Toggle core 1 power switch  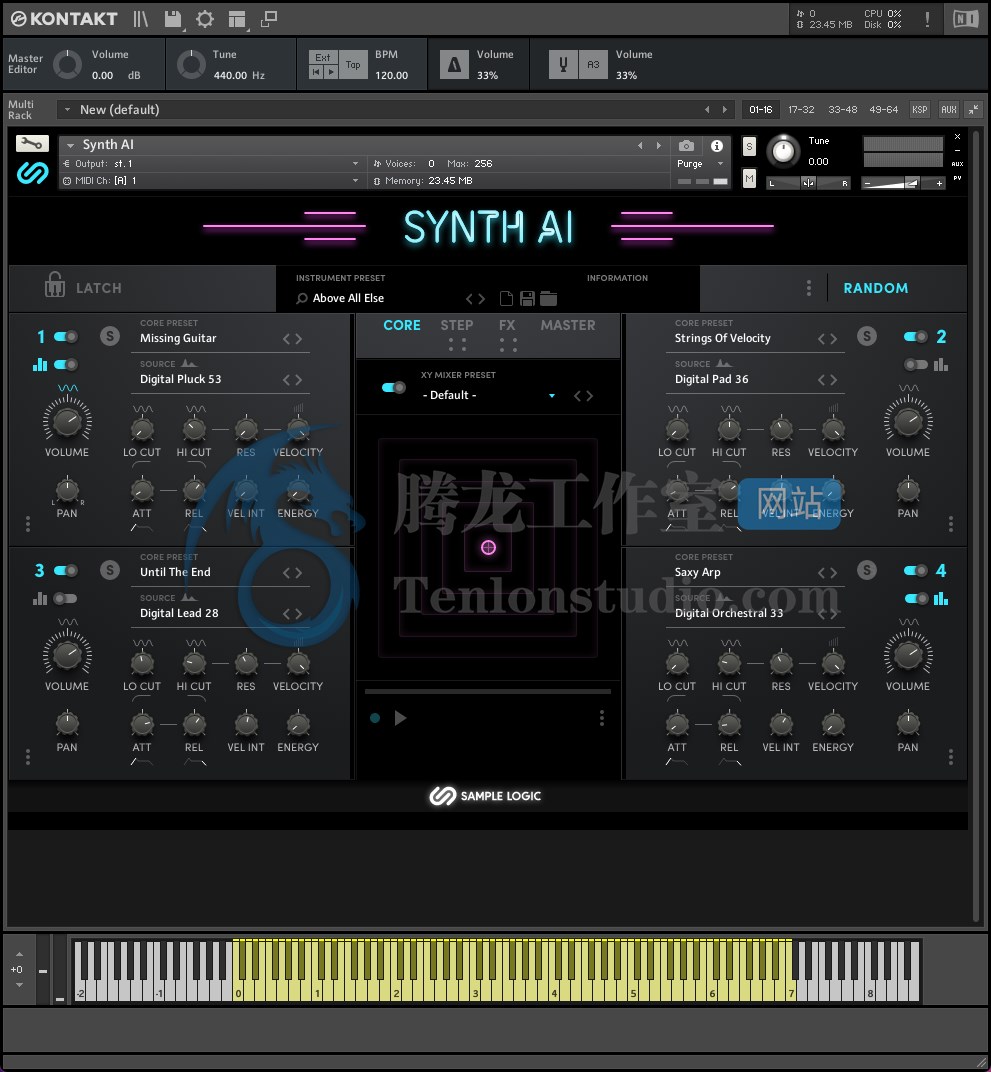pos(66,336)
